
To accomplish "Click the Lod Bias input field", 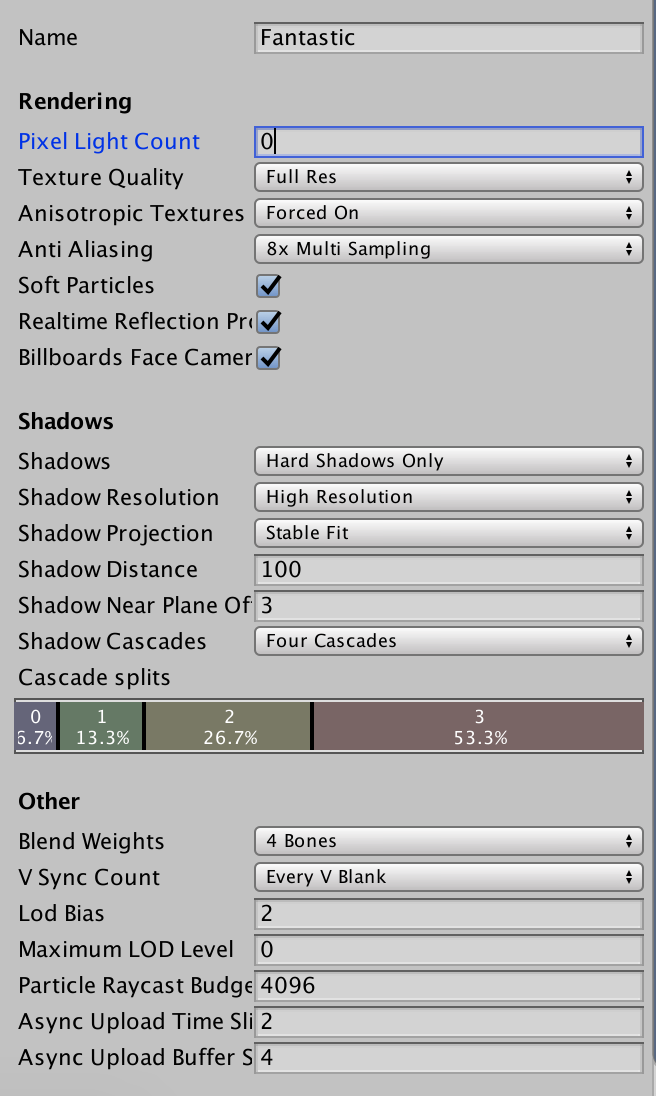I will pyautogui.click(x=448, y=914).
